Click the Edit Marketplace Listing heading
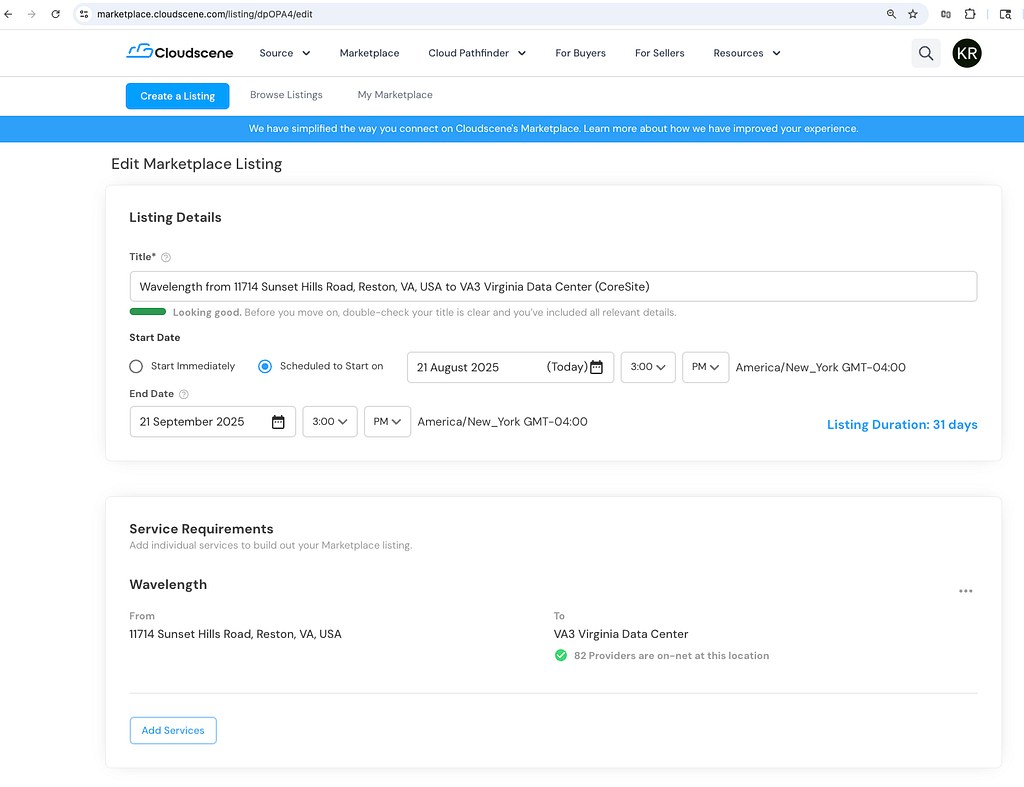This screenshot has width=1024, height=787. [197, 164]
